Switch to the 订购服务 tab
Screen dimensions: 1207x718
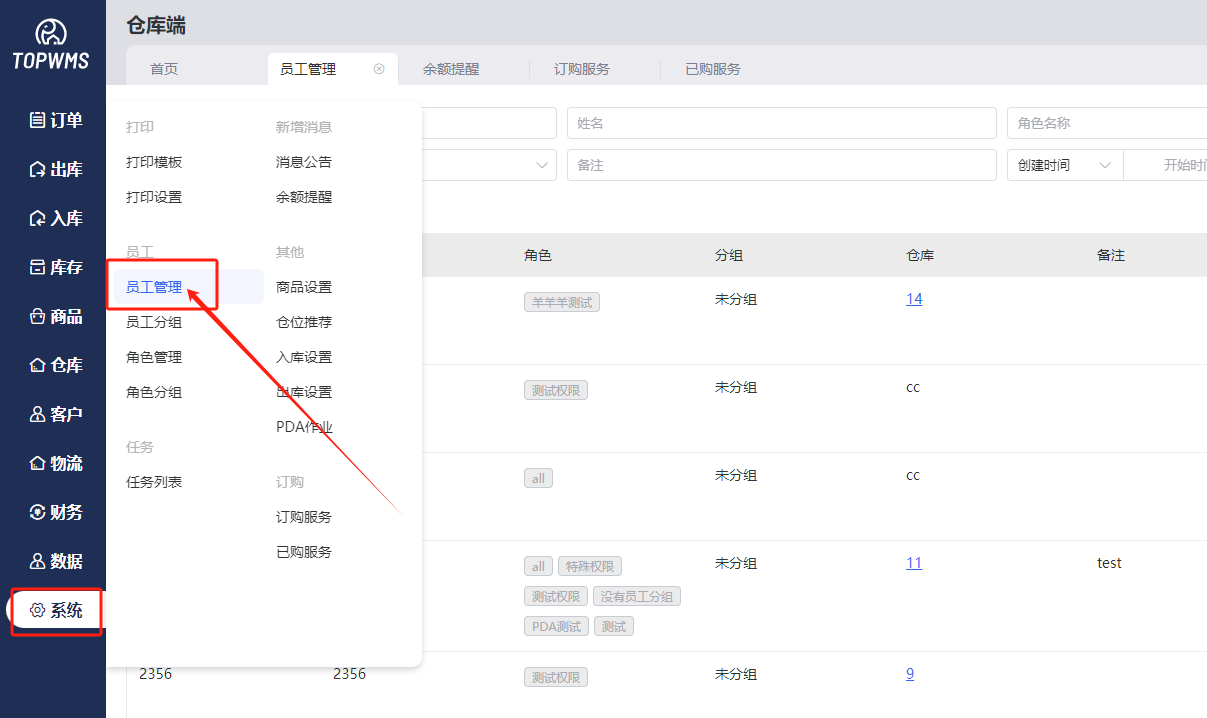[x=582, y=69]
